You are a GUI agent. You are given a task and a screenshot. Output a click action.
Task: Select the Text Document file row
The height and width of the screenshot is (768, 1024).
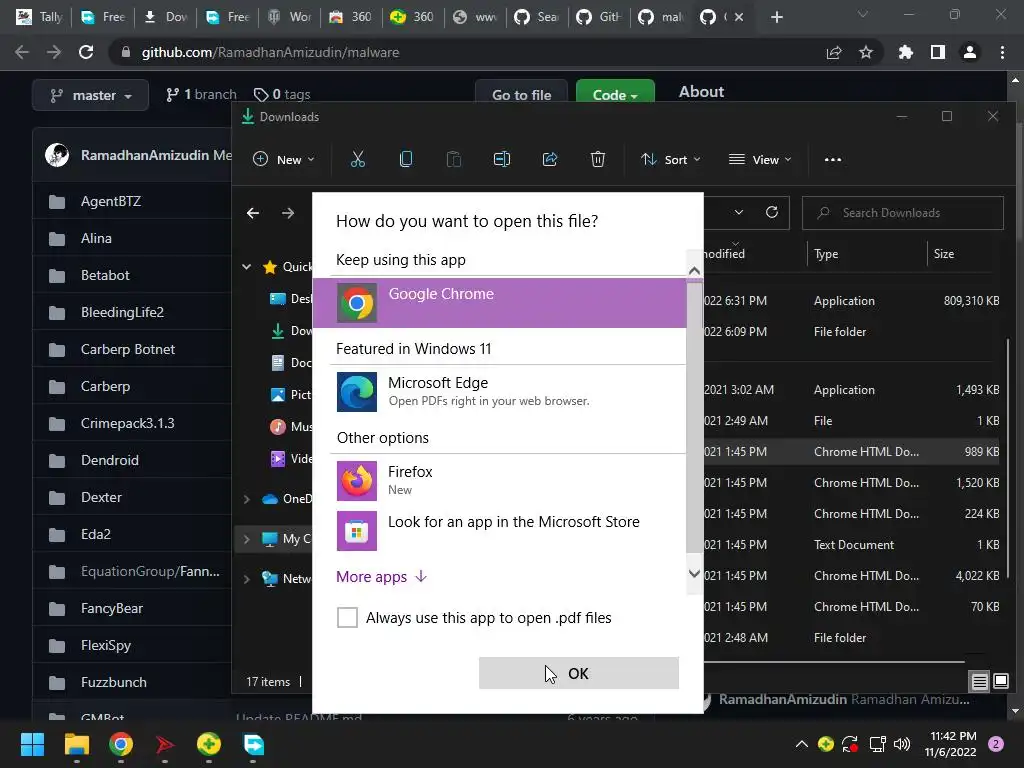click(852, 545)
